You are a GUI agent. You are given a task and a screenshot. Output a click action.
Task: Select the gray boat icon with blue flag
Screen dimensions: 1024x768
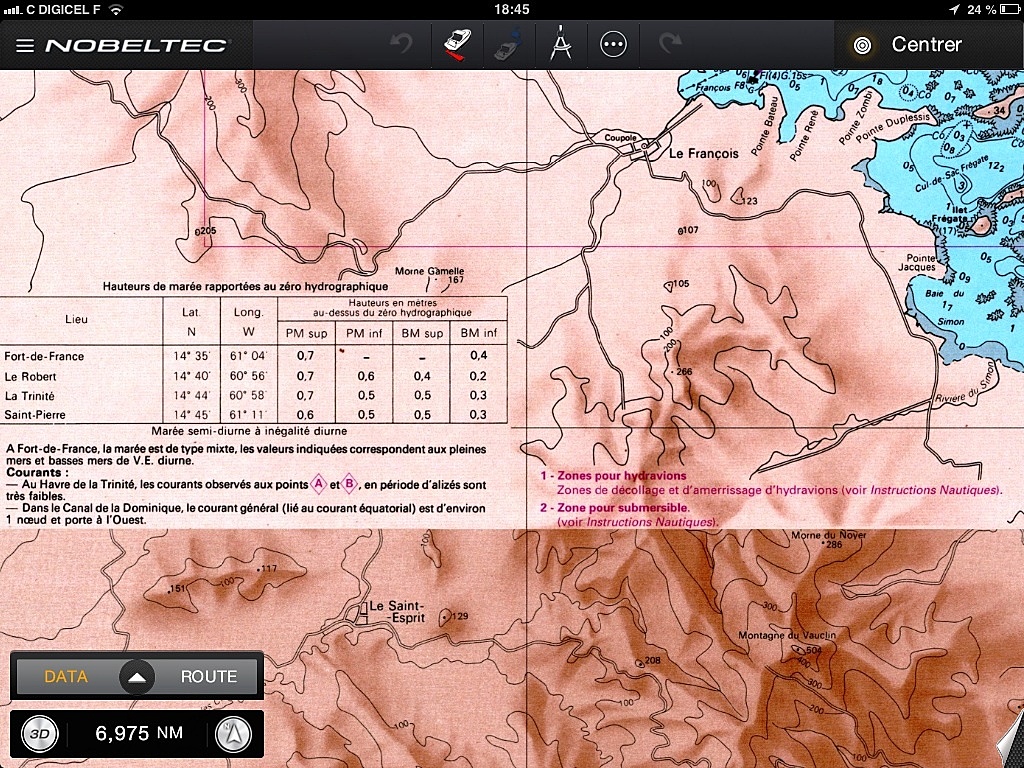(x=508, y=44)
